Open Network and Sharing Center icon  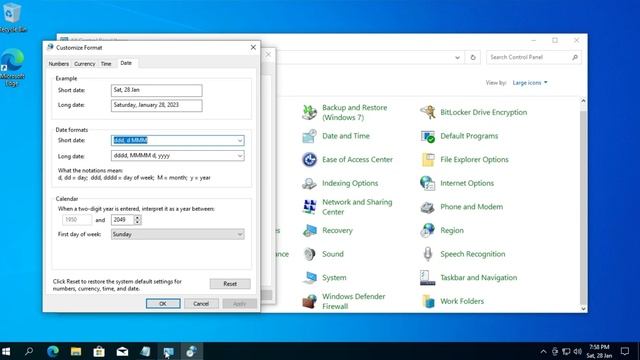point(309,207)
